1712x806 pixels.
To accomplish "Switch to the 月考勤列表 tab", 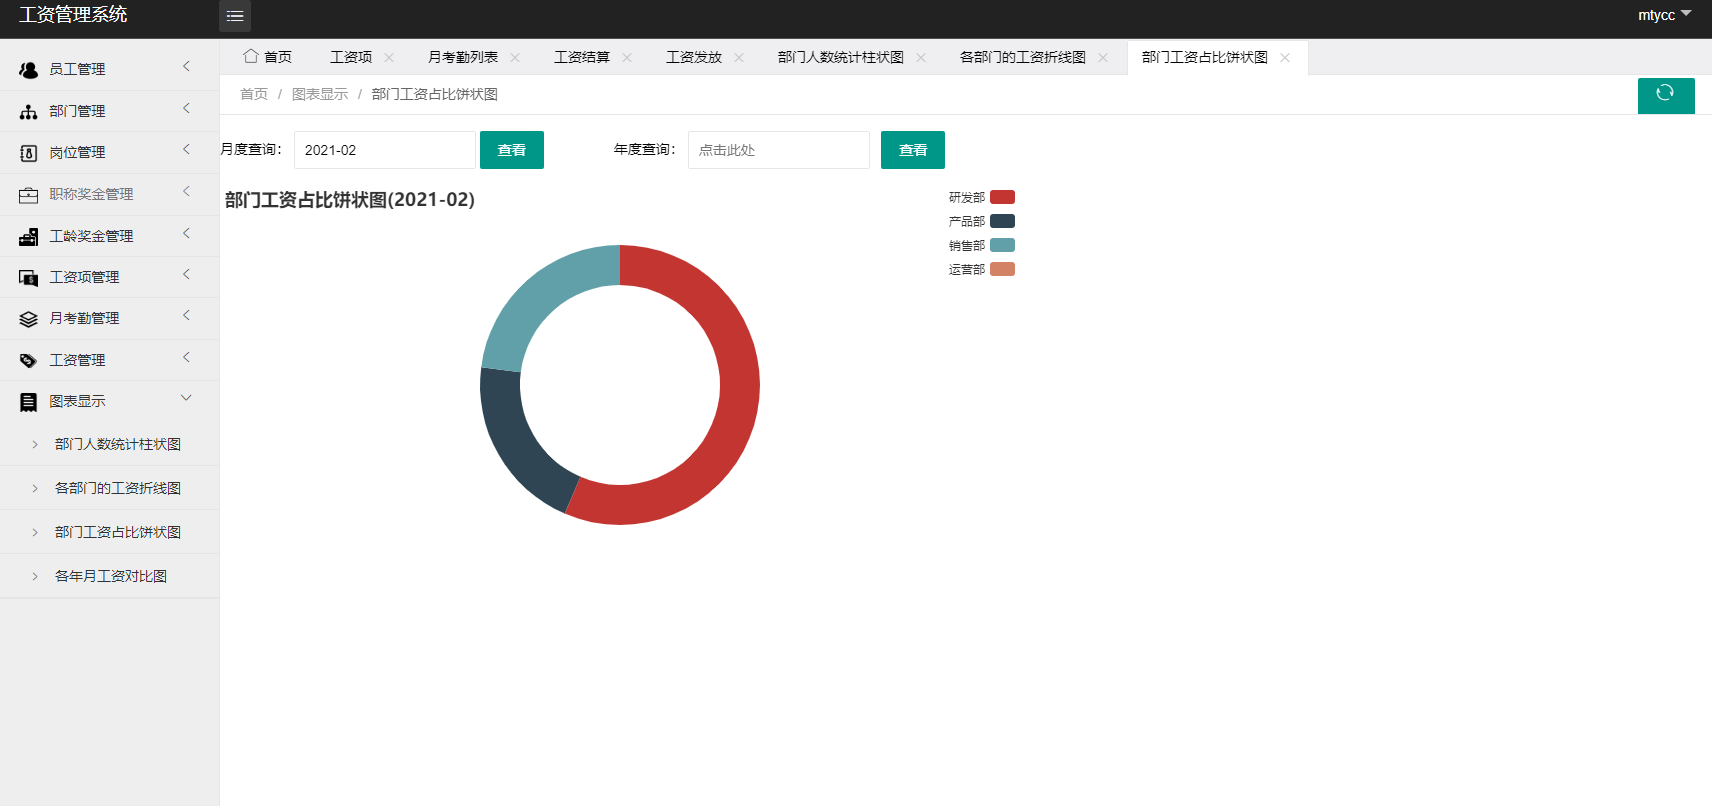I will pos(463,57).
